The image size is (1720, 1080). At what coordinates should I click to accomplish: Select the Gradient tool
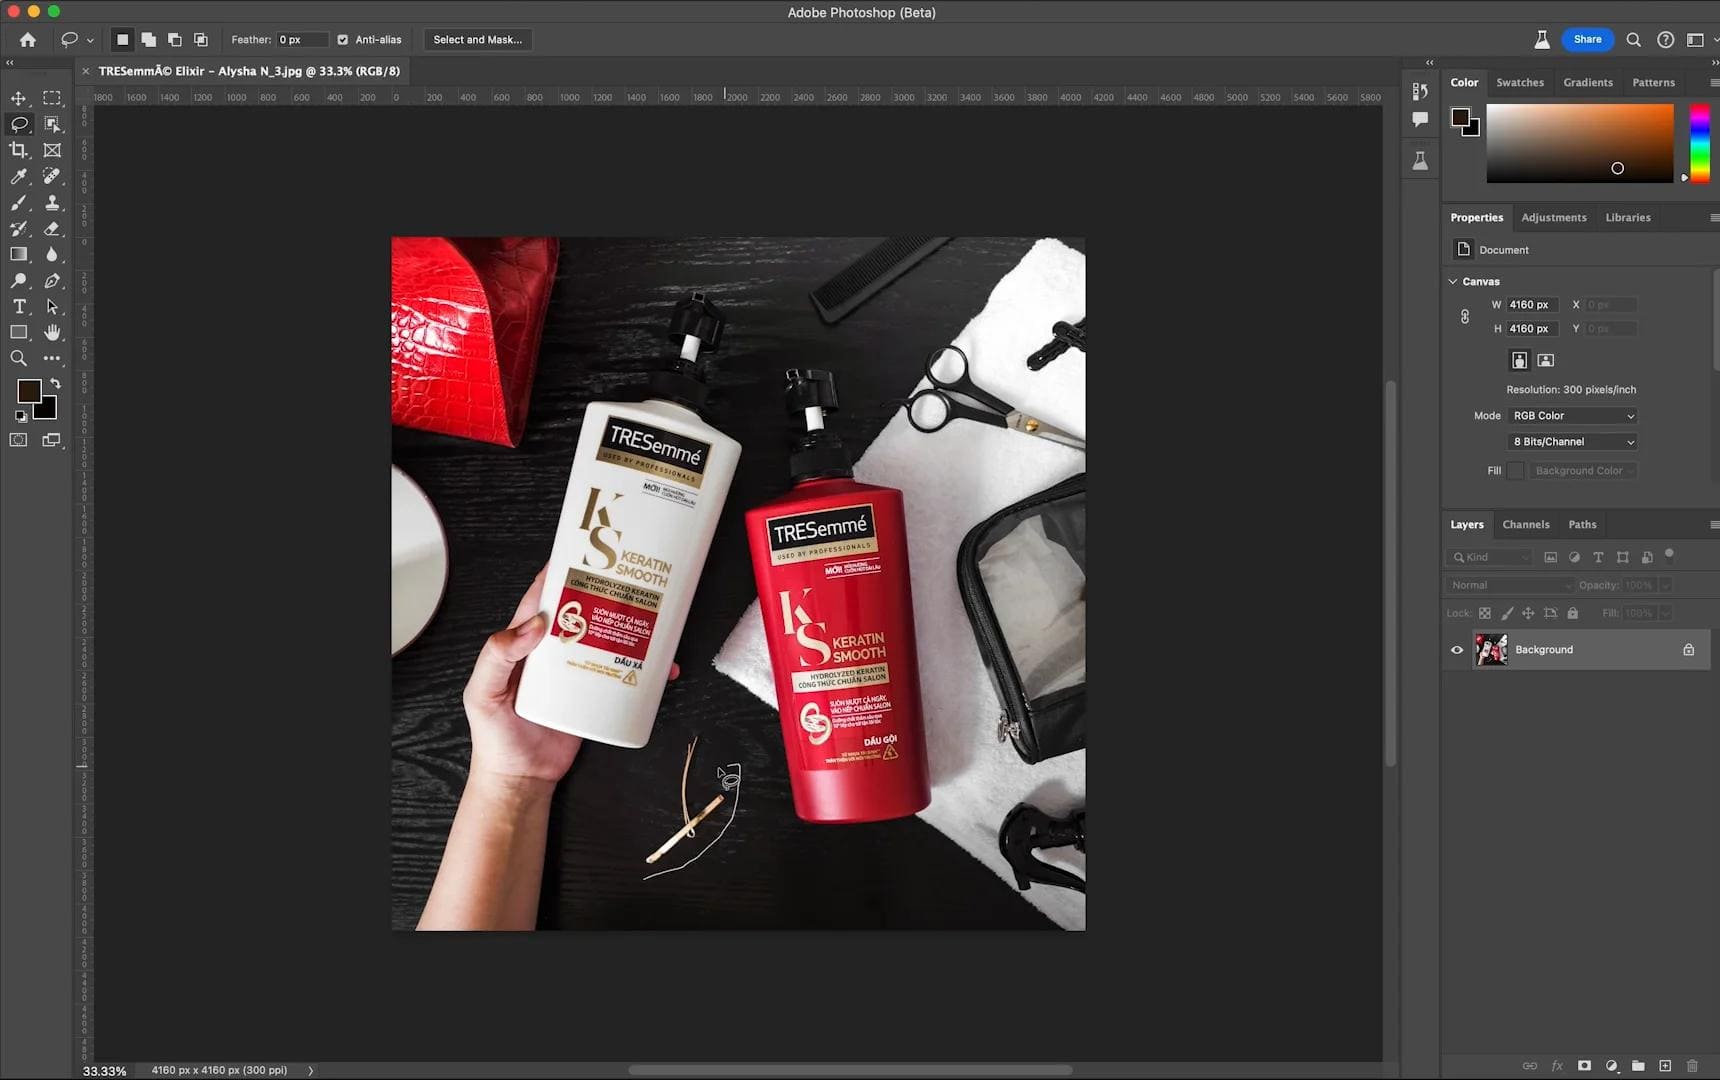coord(18,254)
